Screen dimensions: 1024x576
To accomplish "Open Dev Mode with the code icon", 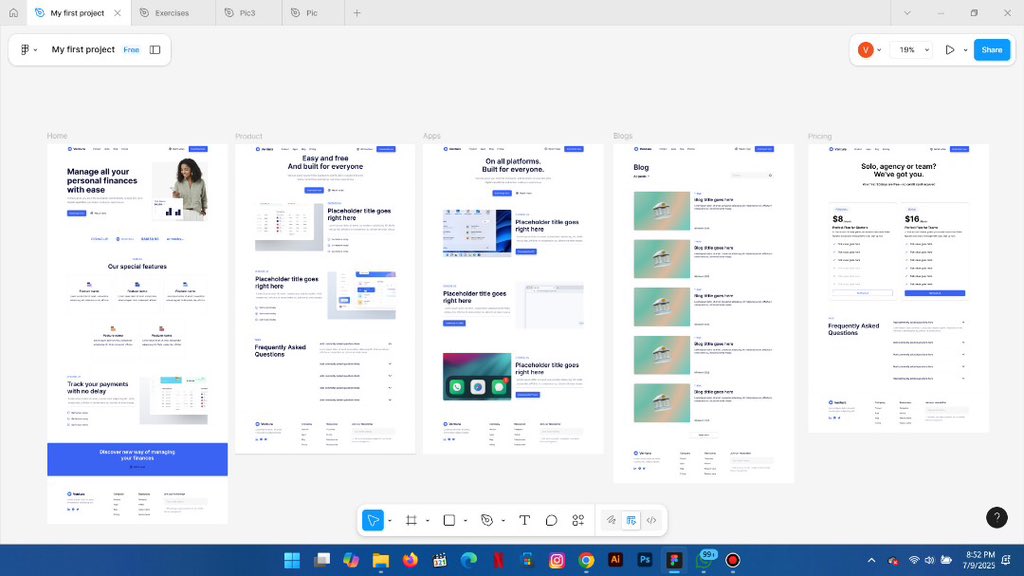I will pyautogui.click(x=651, y=520).
